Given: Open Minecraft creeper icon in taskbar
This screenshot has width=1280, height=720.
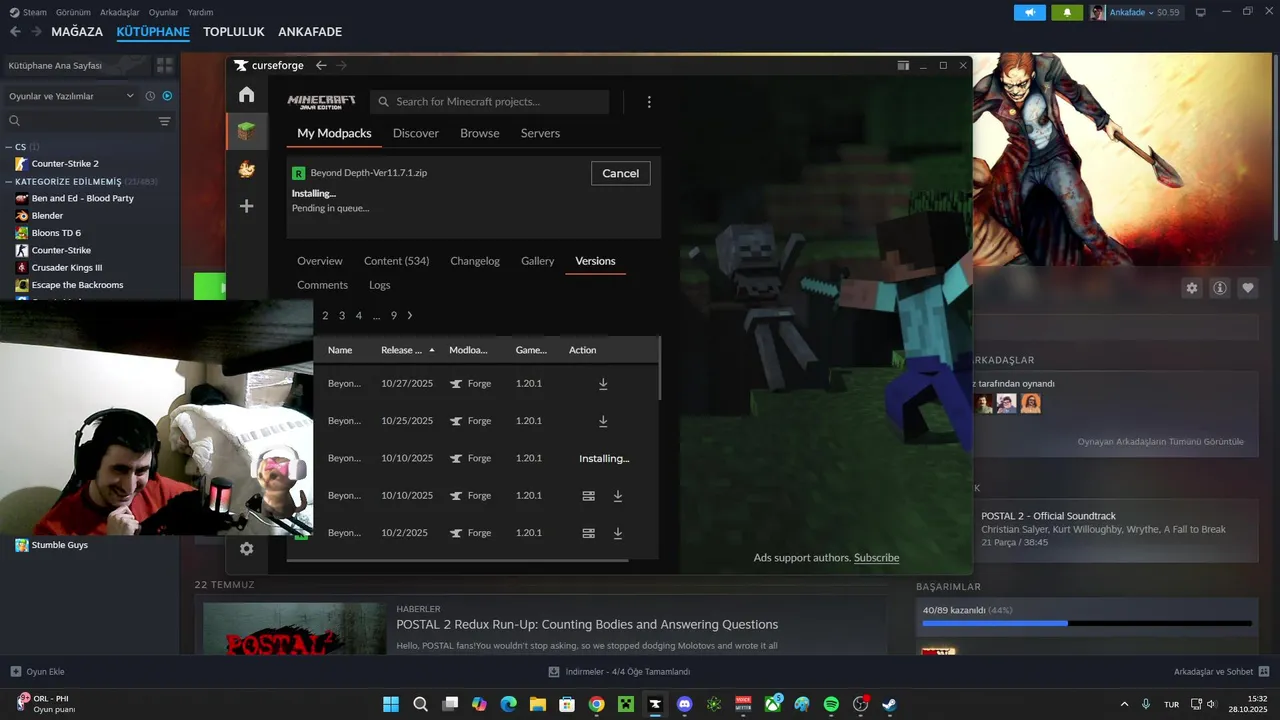Looking at the screenshot, I should pyautogui.click(x=625, y=704).
